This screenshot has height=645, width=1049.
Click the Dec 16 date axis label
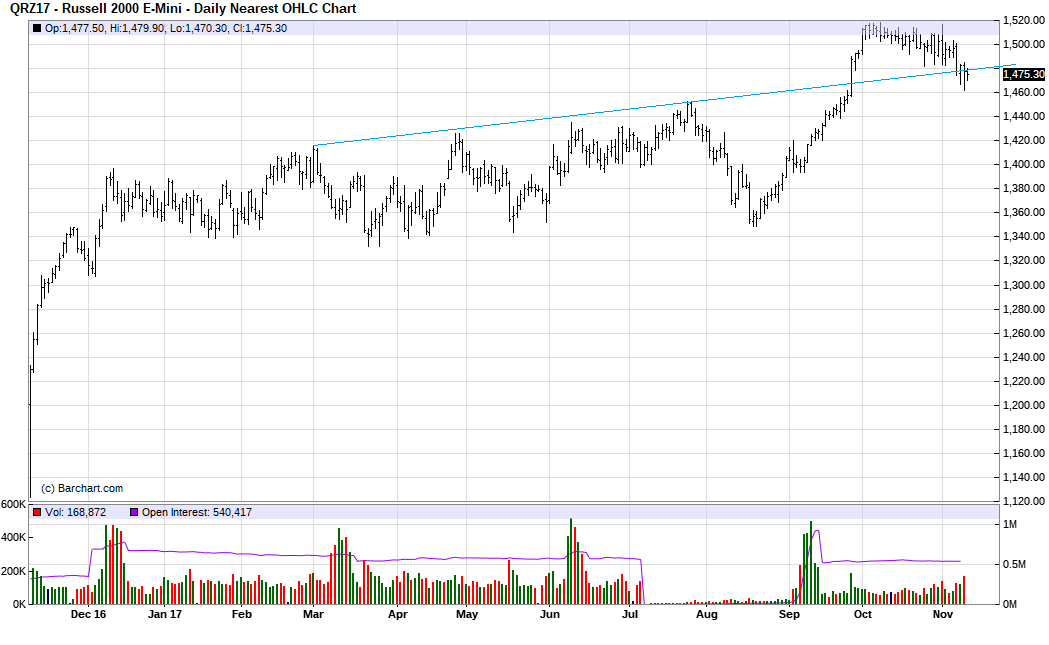[x=88, y=614]
